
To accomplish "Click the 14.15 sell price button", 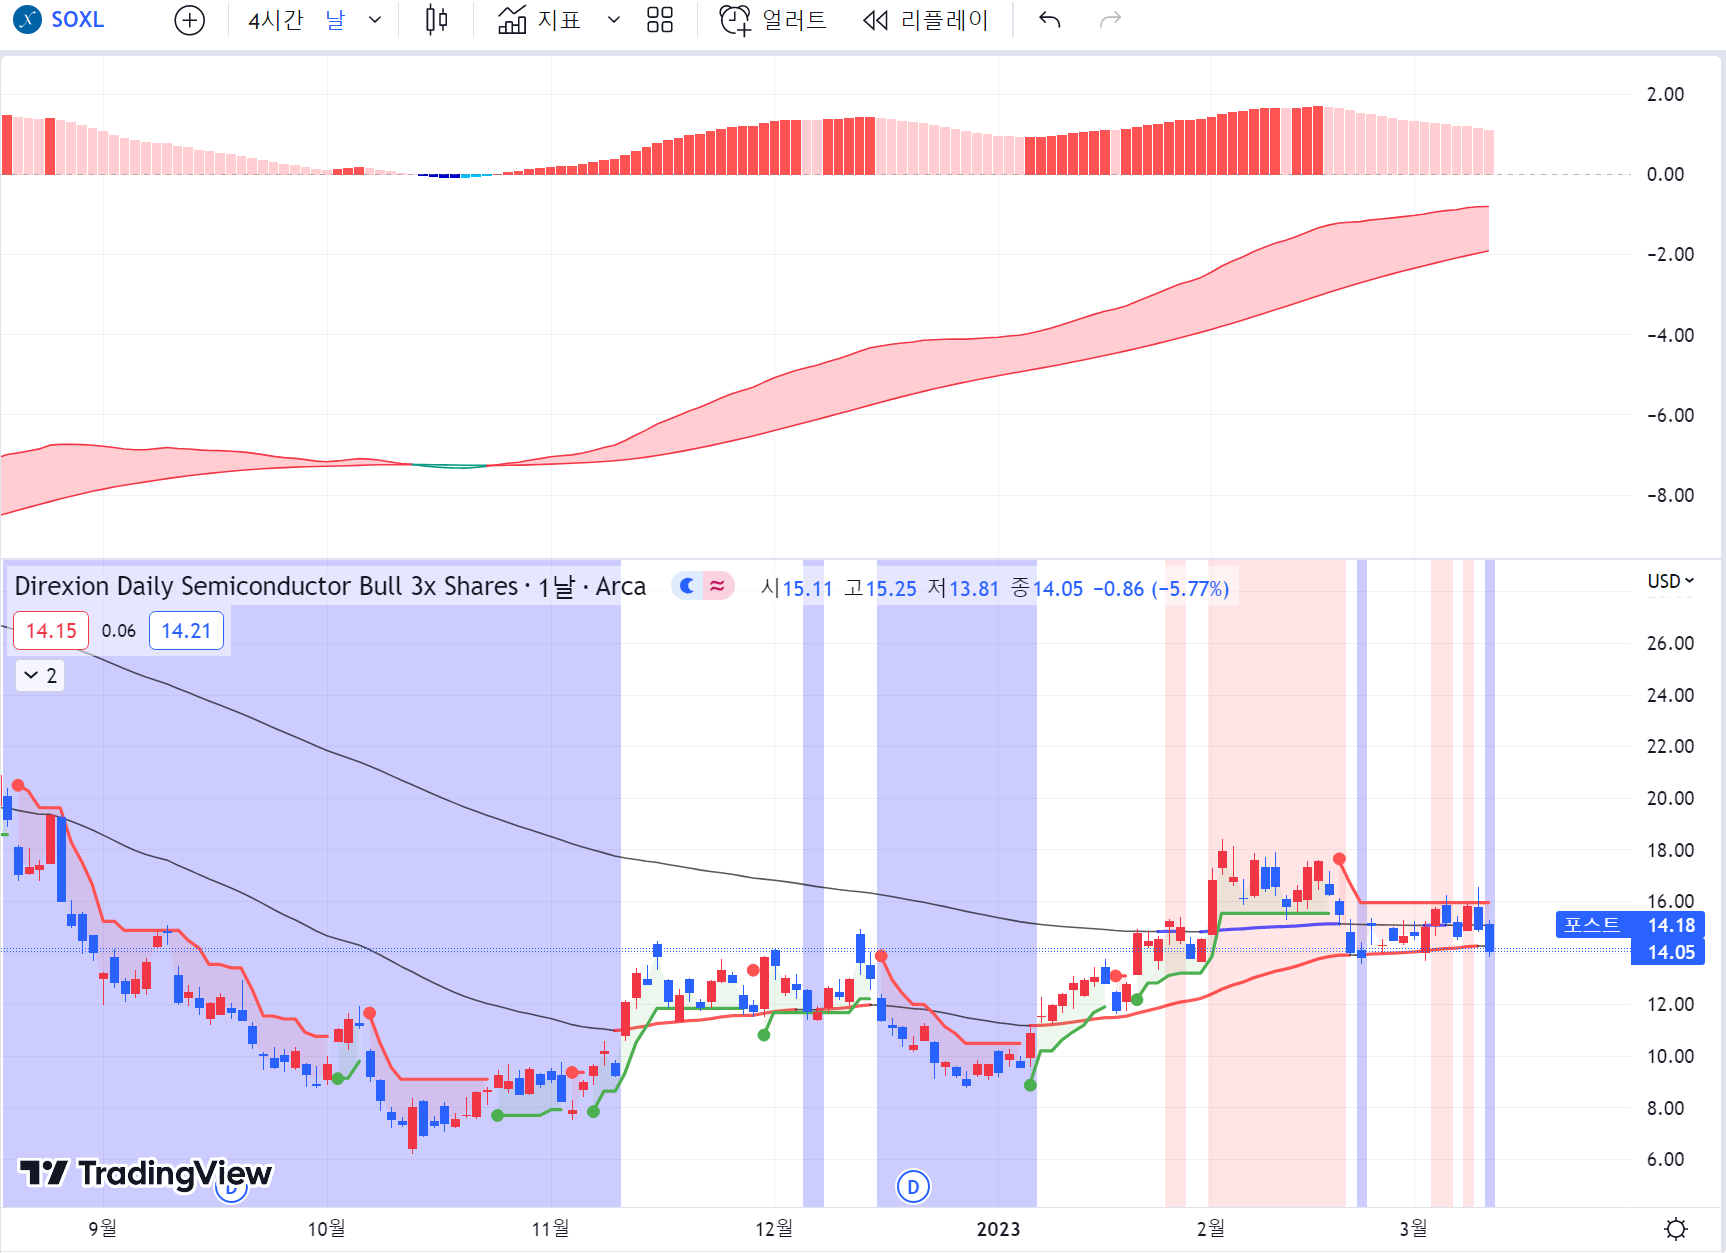I will (51, 631).
